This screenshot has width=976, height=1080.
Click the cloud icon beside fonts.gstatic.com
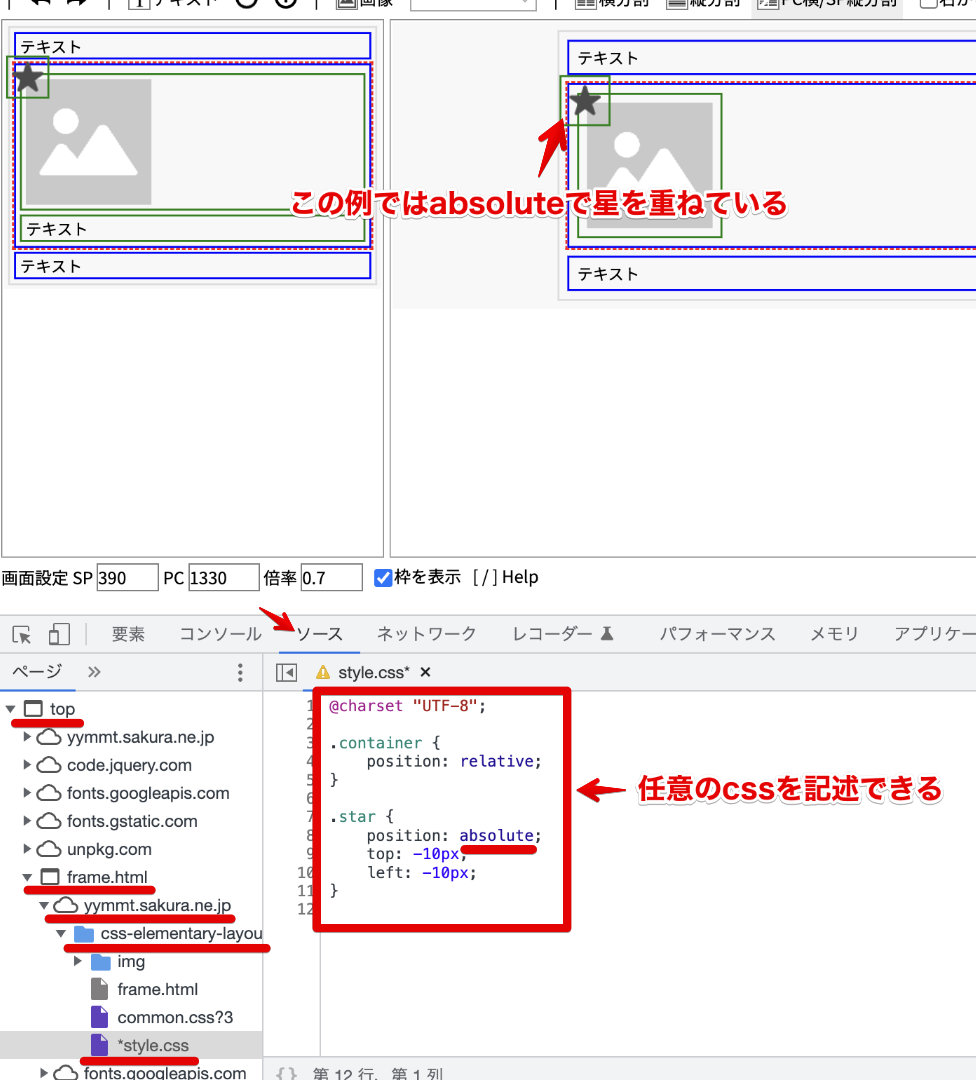[48, 821]
